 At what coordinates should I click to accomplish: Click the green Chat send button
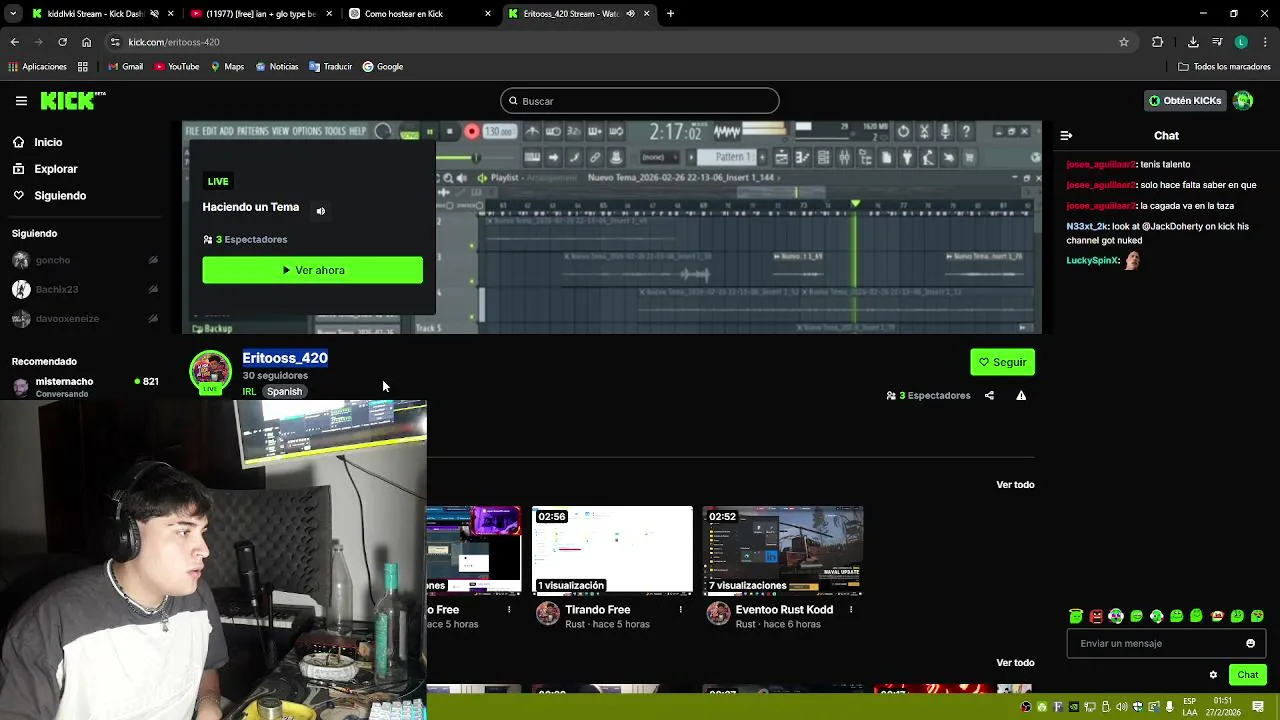point(1247,675)
